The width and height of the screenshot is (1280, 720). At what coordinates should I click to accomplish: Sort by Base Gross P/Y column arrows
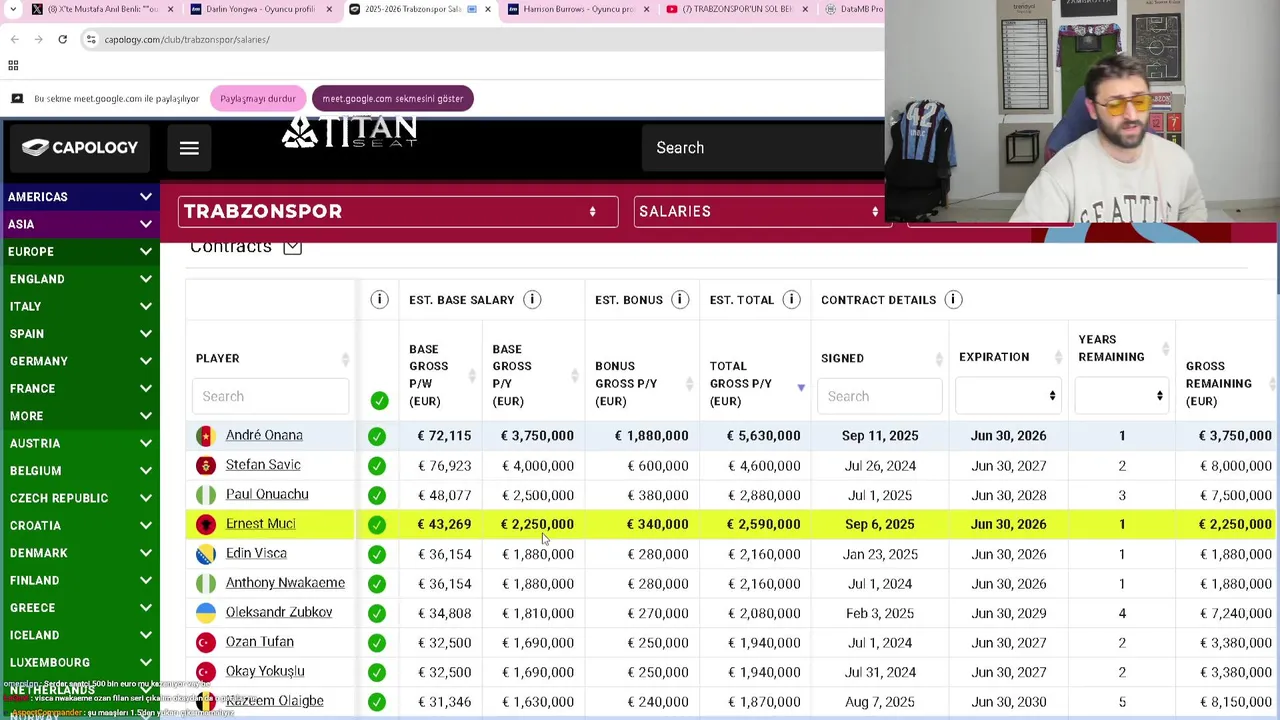[x=574, y=376]
